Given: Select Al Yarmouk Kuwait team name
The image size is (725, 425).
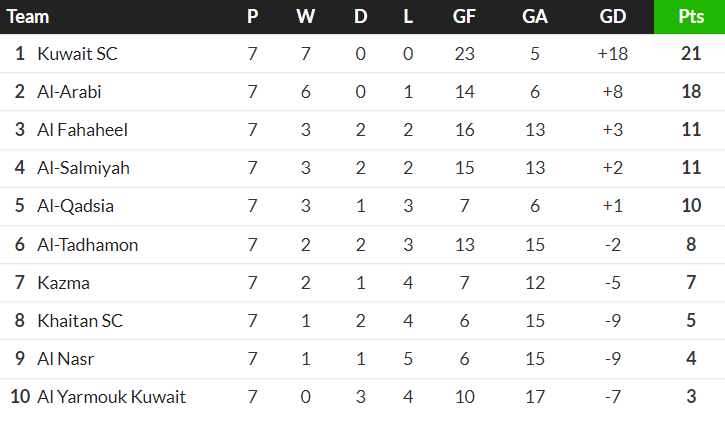Looking at the screenshot, I should pyautogui.click(x=111, y=397).
